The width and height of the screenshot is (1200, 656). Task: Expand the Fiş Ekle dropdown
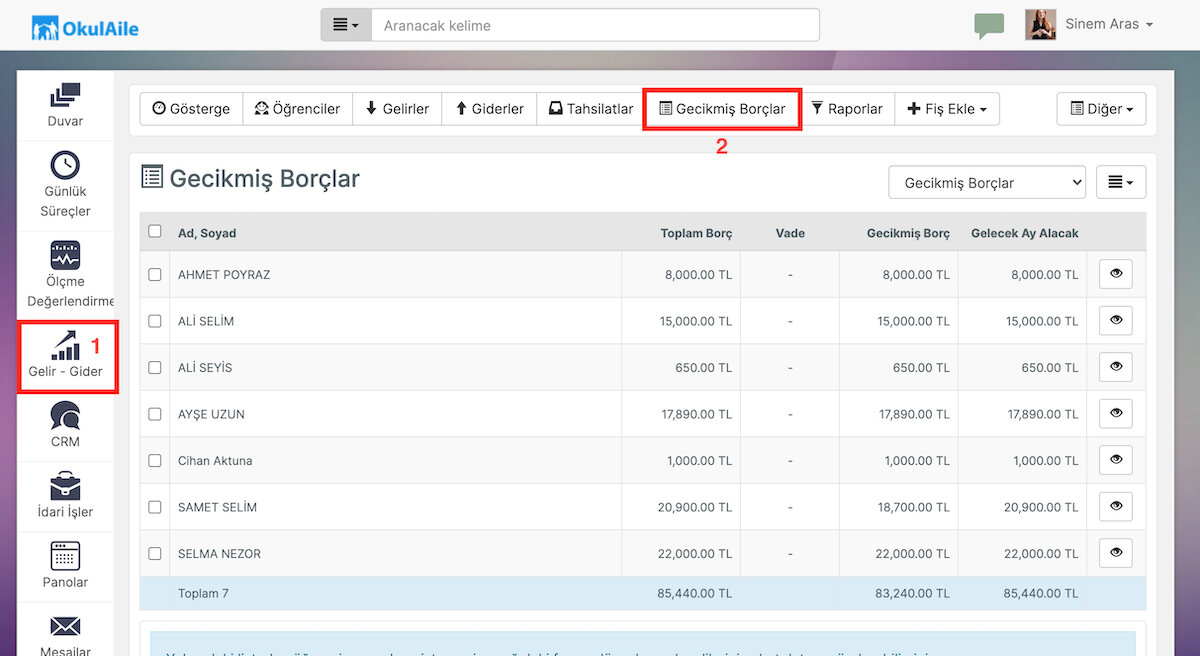pyautogui.click(x=947, y=109)
